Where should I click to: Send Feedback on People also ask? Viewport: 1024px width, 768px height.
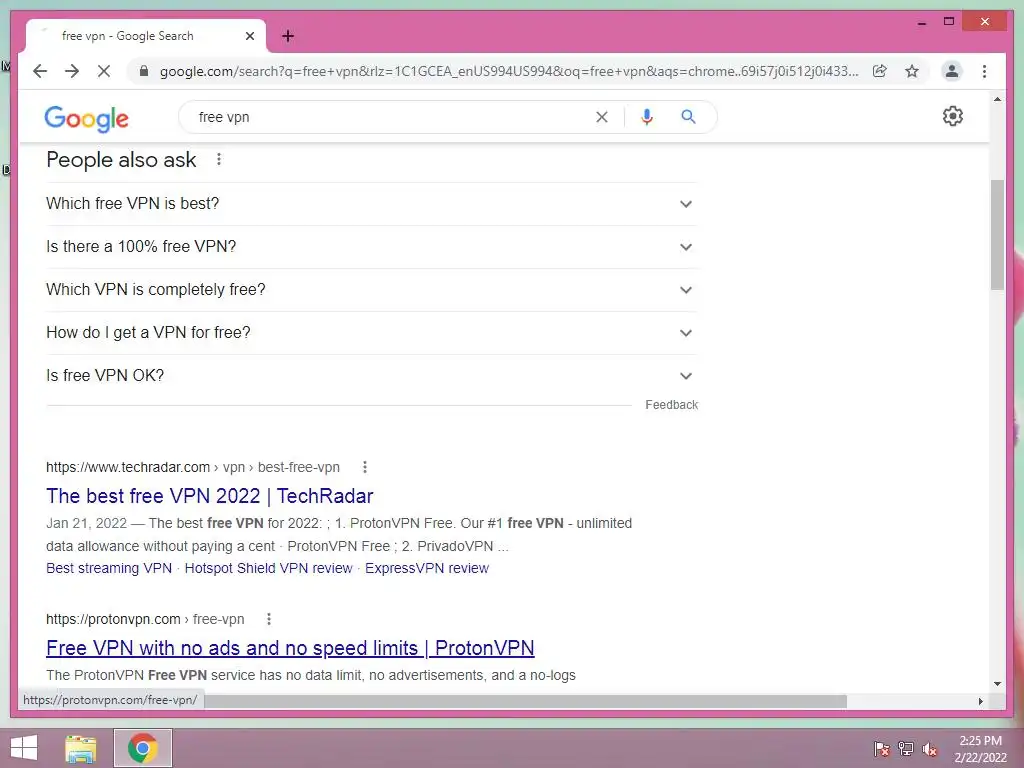pyautogui.click(x=671, y=405)
